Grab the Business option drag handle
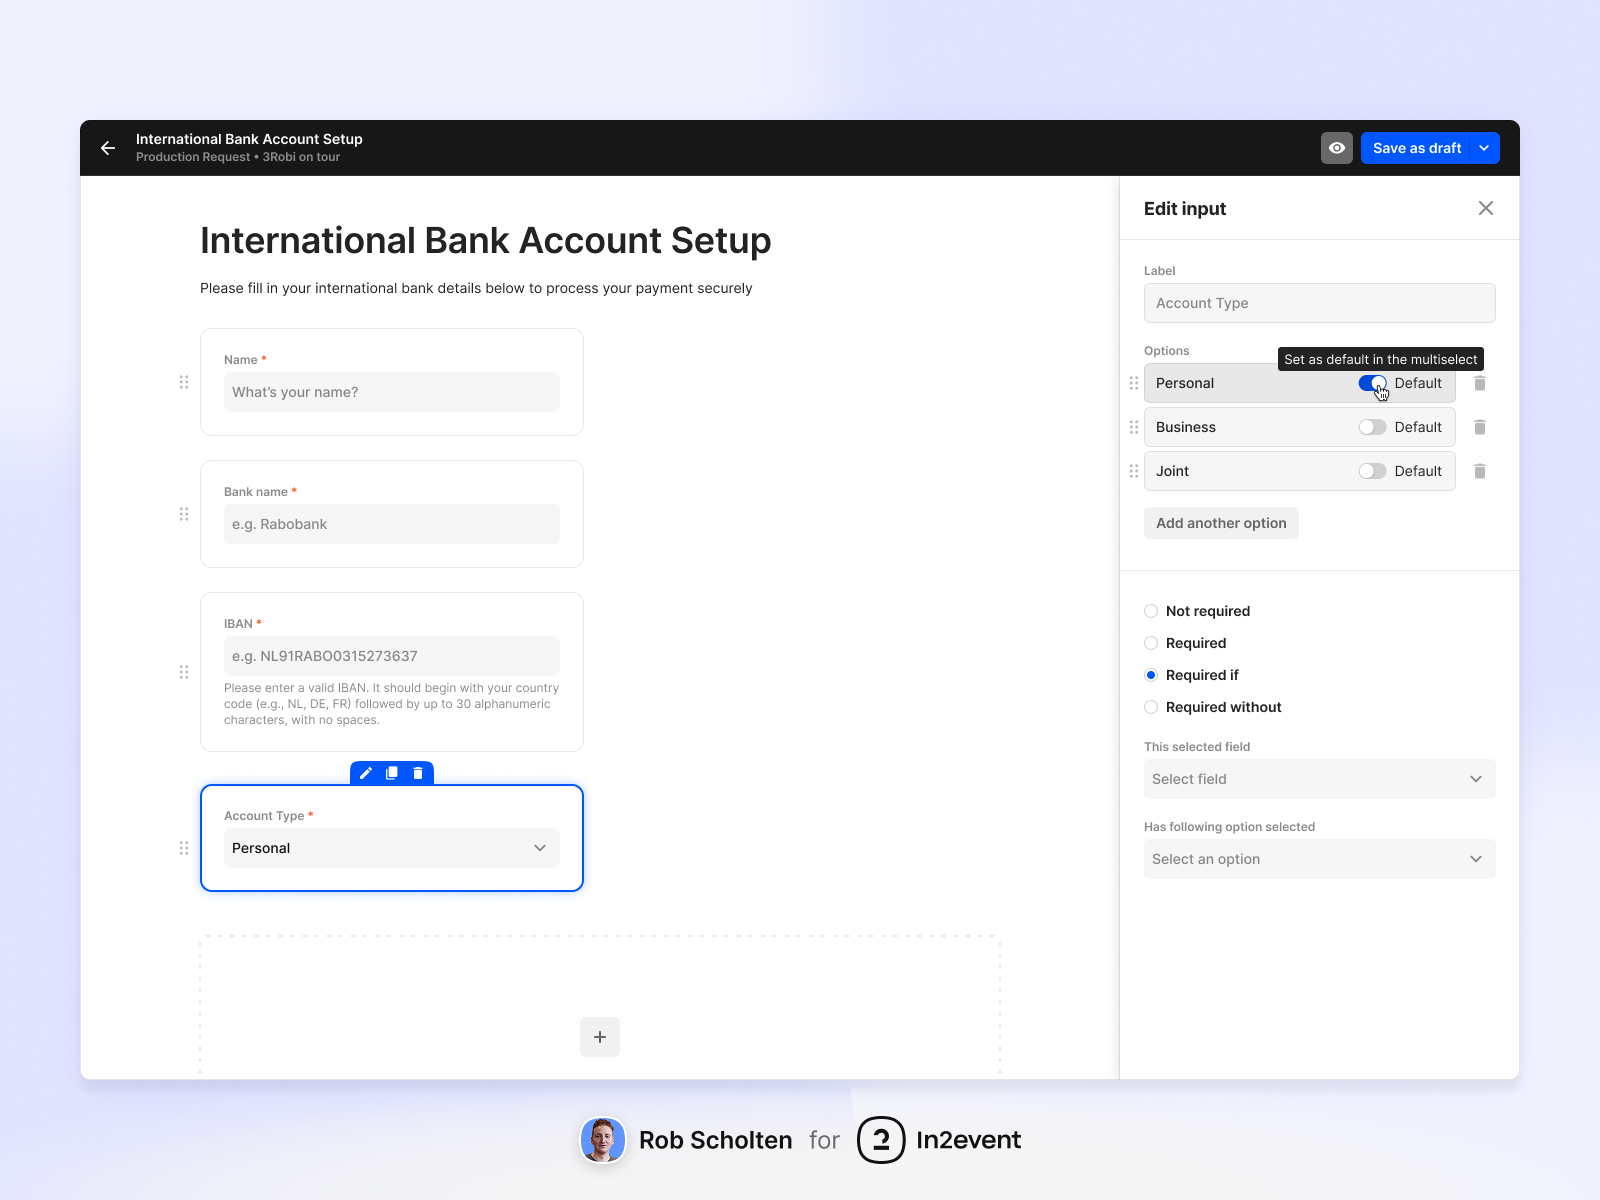 1134,427
